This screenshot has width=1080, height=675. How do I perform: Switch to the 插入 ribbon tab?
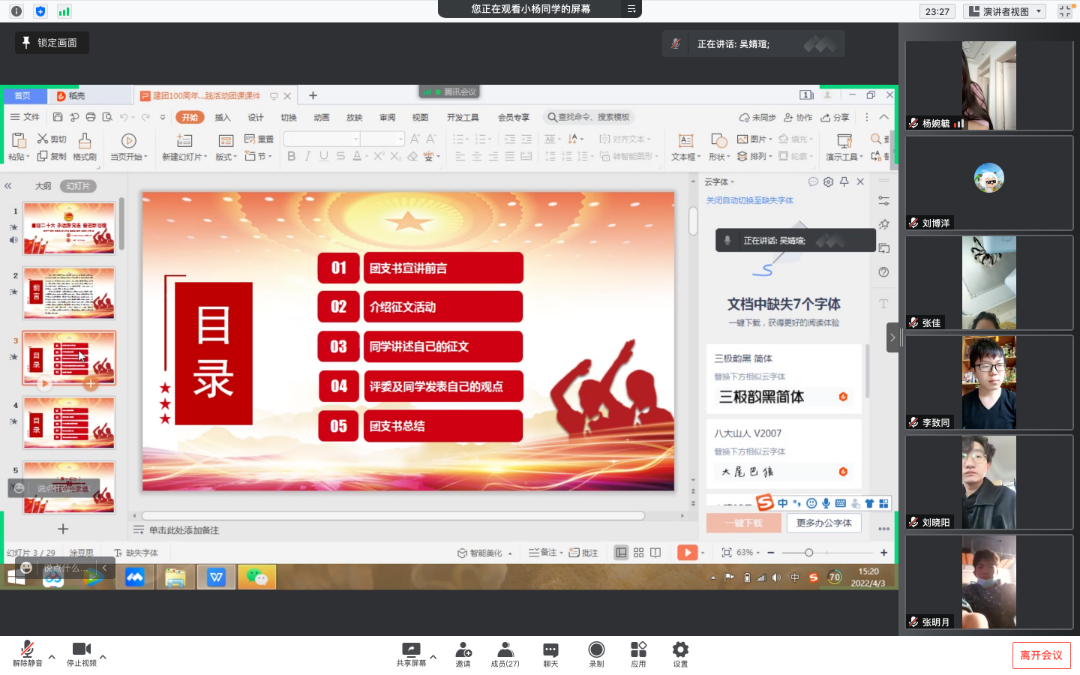[222, 117]
